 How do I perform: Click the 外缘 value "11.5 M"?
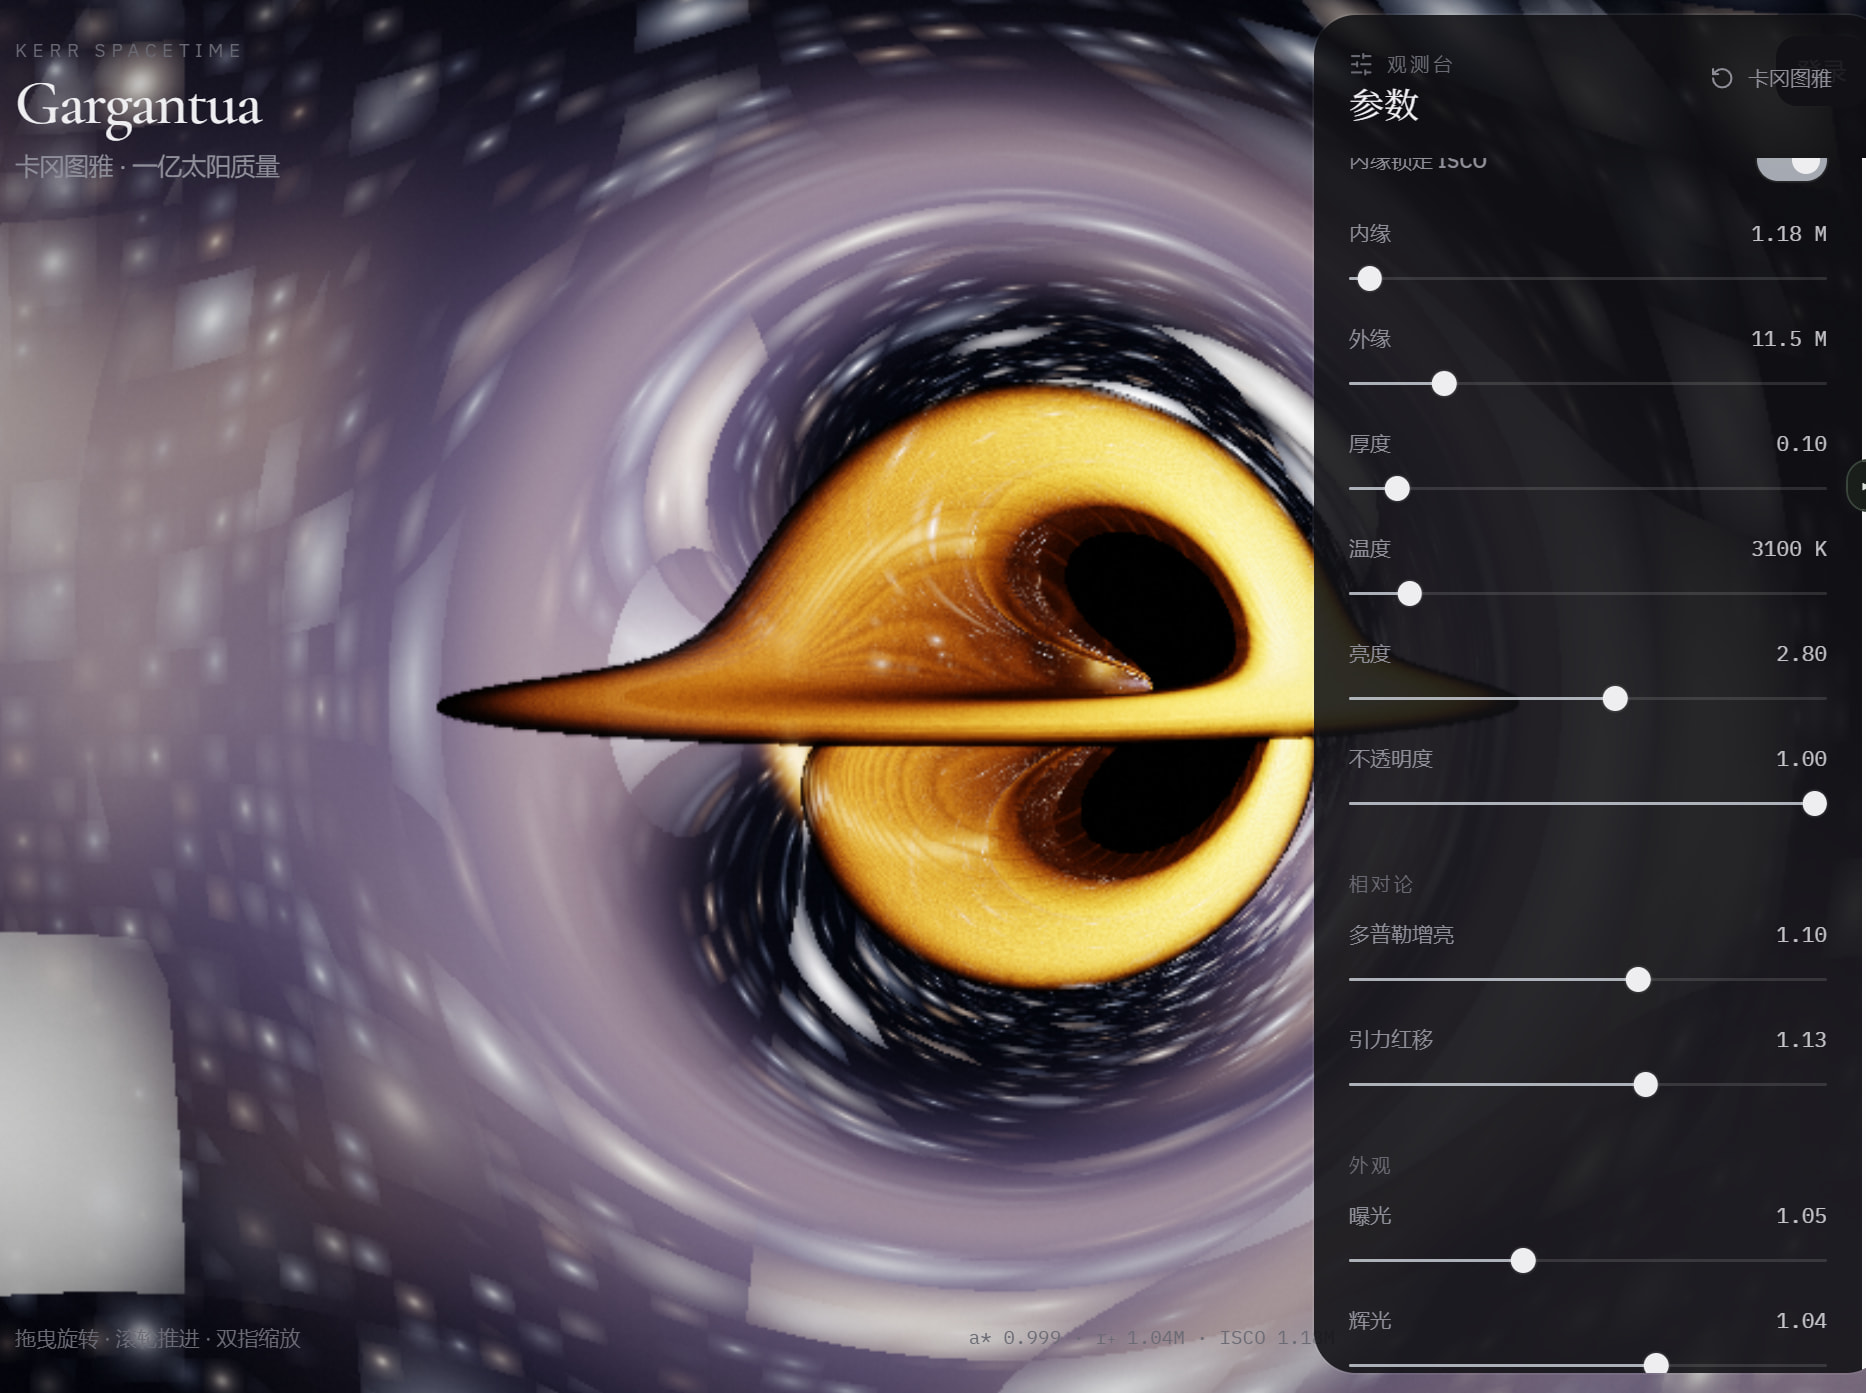1788,339
